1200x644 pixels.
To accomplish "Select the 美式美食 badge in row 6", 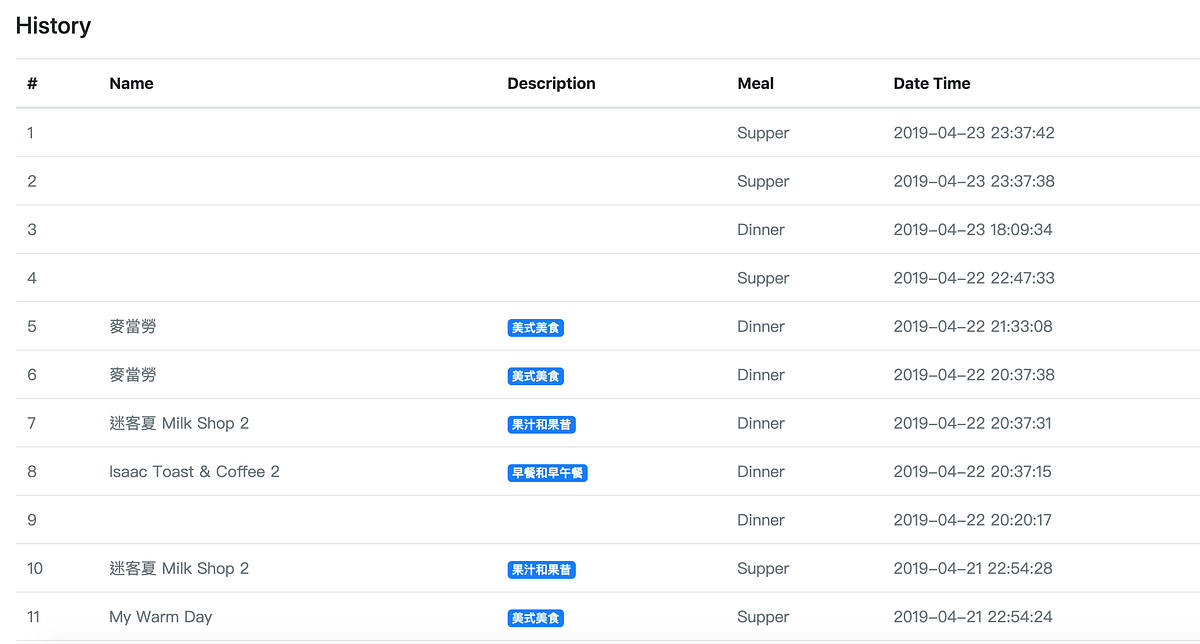I will point(535,376).
